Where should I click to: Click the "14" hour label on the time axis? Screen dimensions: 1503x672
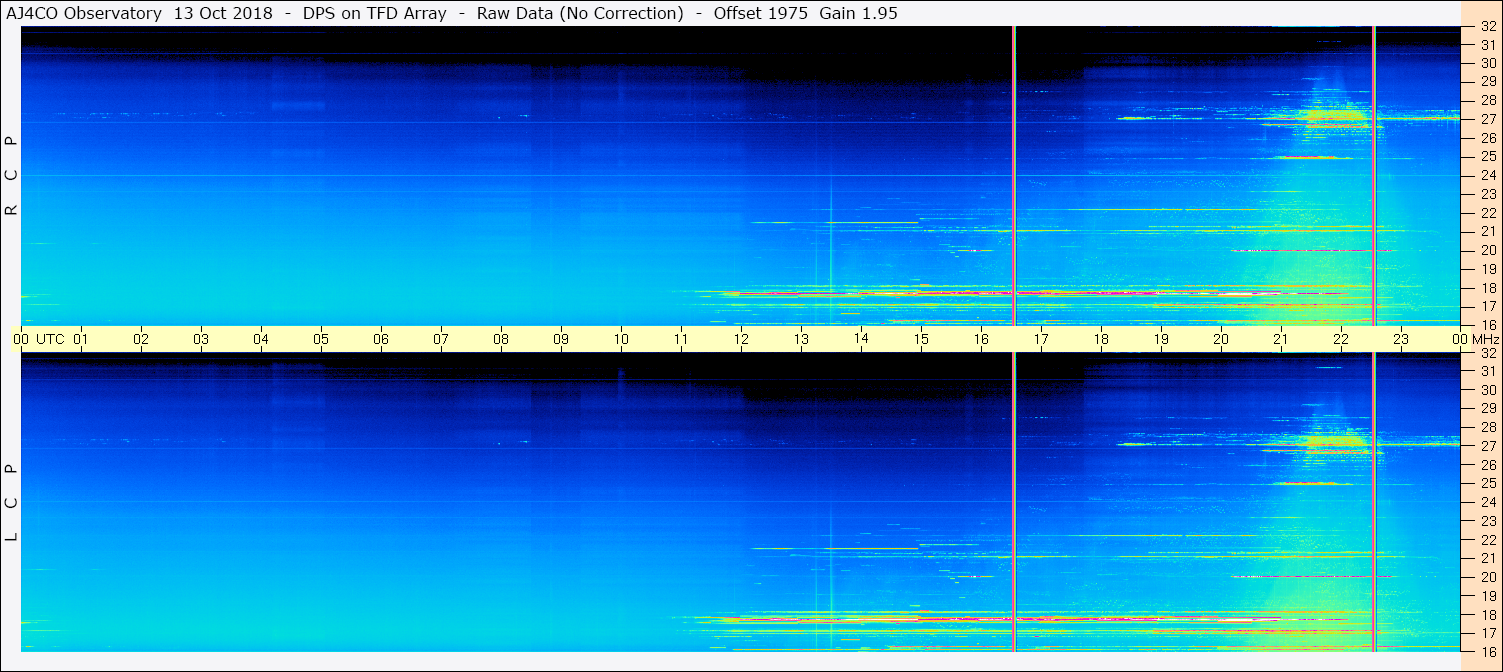pyautogui.click(x=861, y=339)
